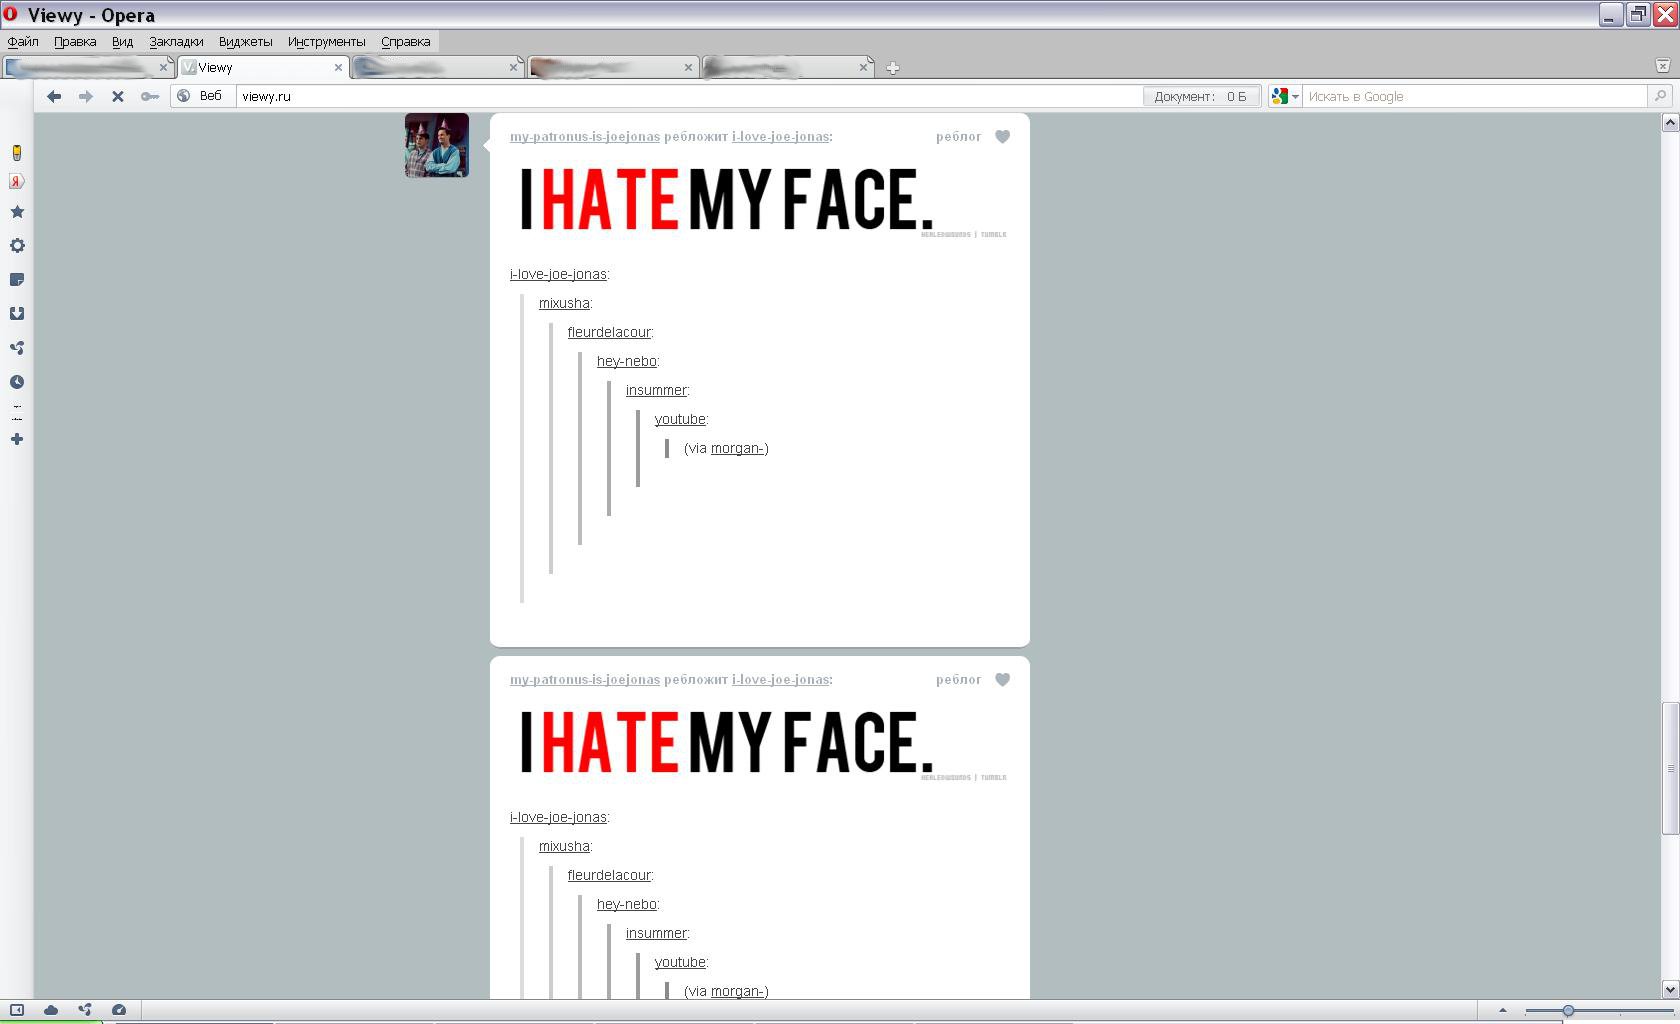Image resolution: width=1680 pixels, height=1024 pixels.
Task: Open the Bookmarks star panel in sidebar
Action: pos(17,212)
